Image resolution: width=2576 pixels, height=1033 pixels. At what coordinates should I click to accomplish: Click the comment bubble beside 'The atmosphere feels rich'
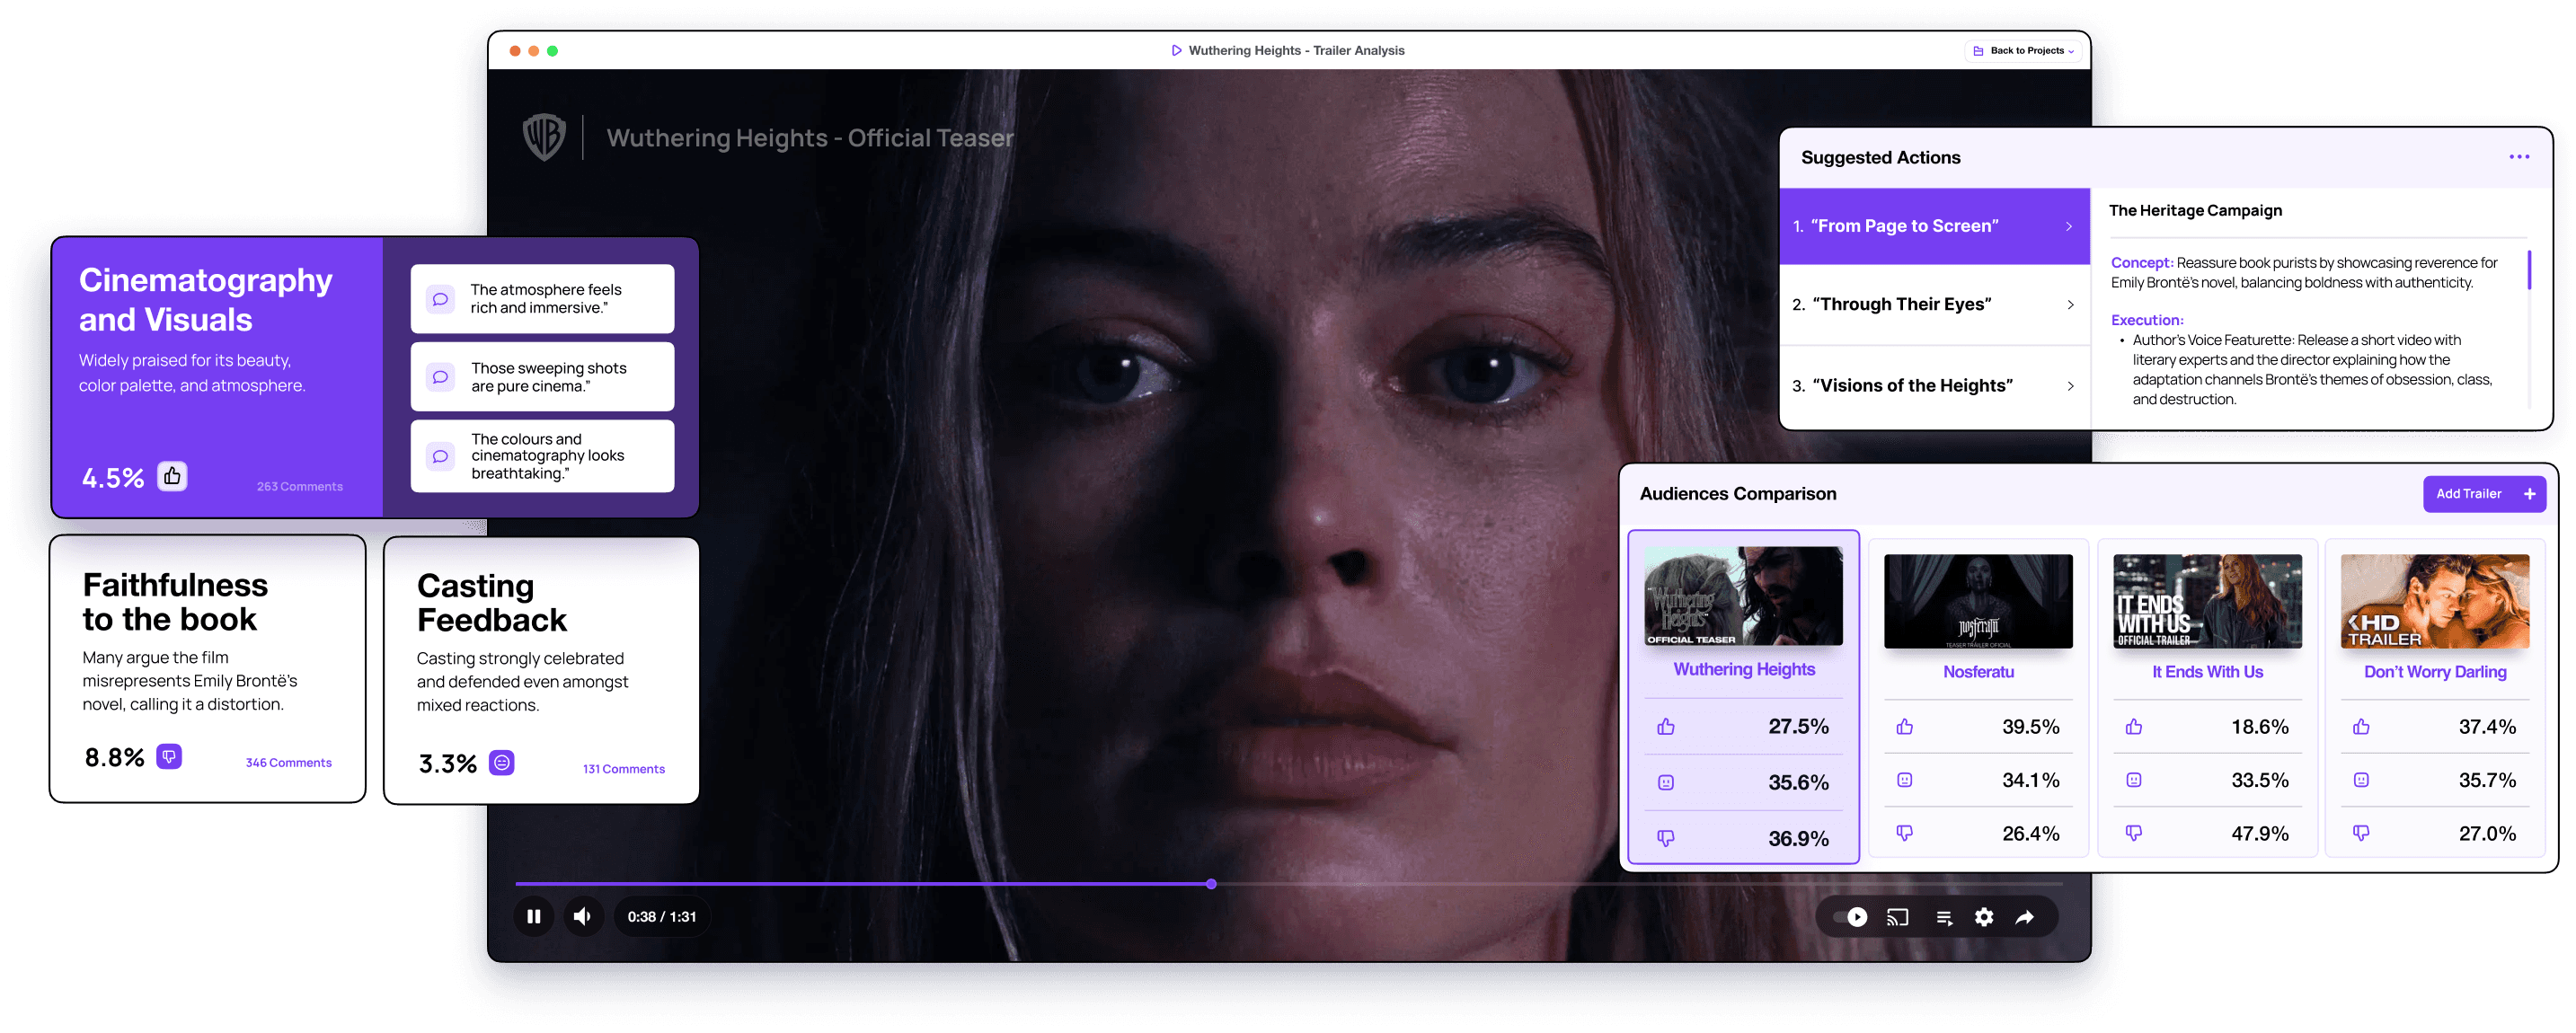440,298
